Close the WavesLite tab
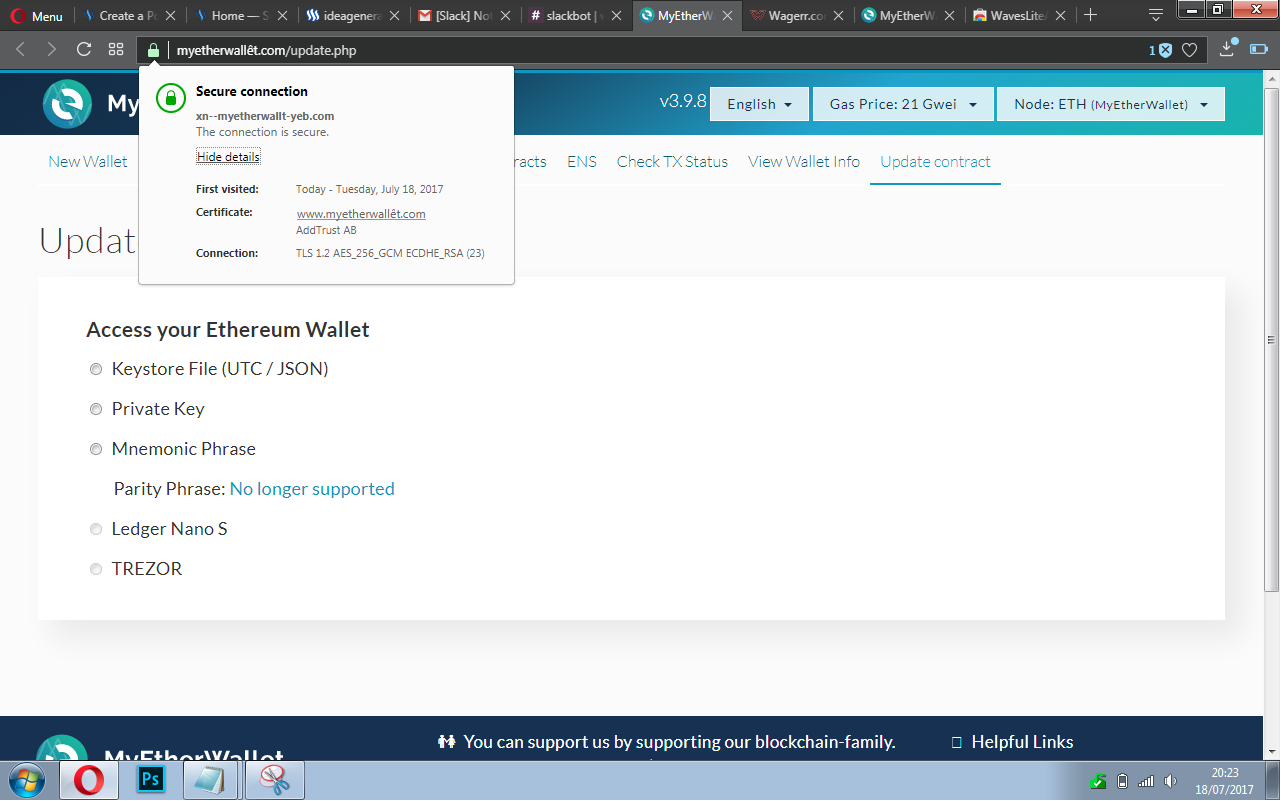The height and width of the screenshot is (801, 1283). pyautogui.click(x=1062, y=16)
